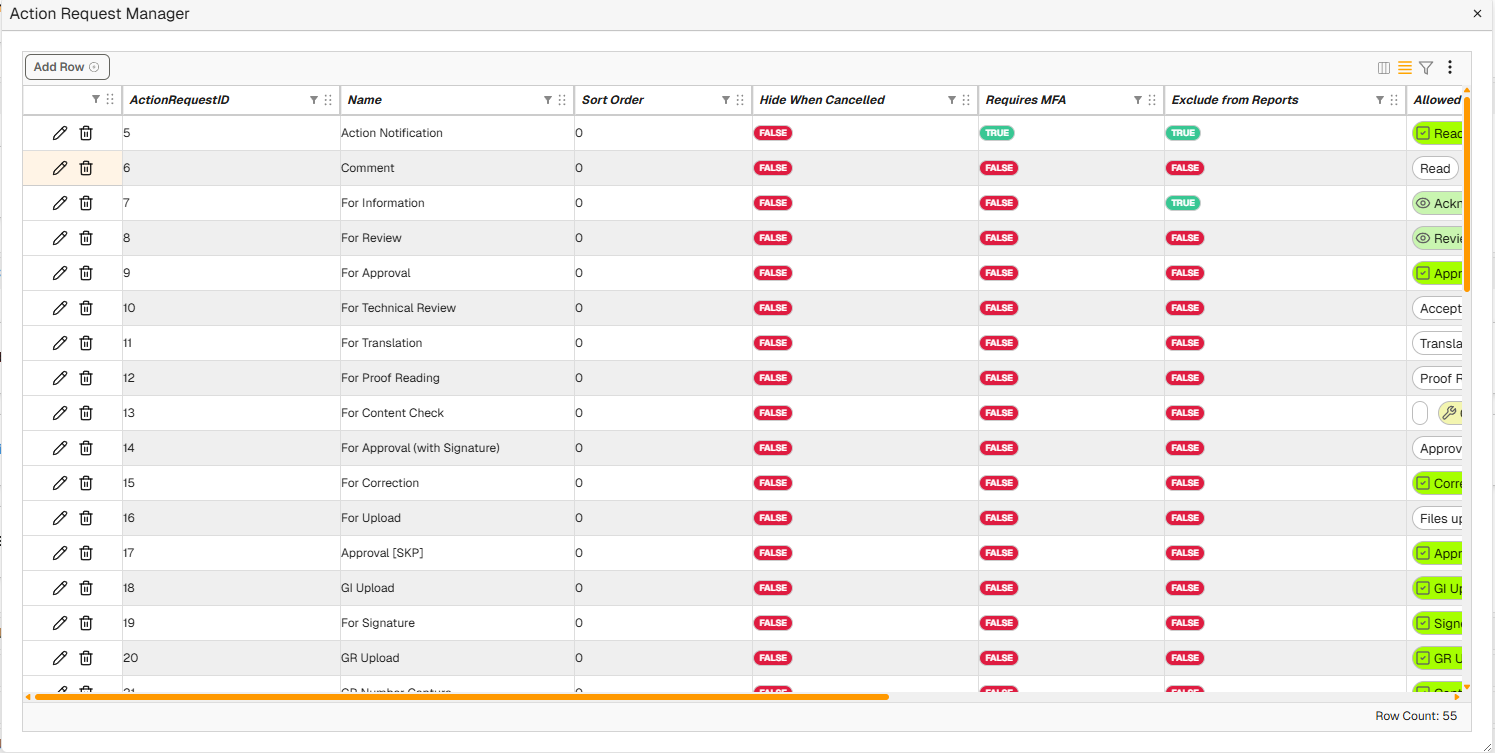Edit the GR Upload row
1495x753 pixels.
60,658
